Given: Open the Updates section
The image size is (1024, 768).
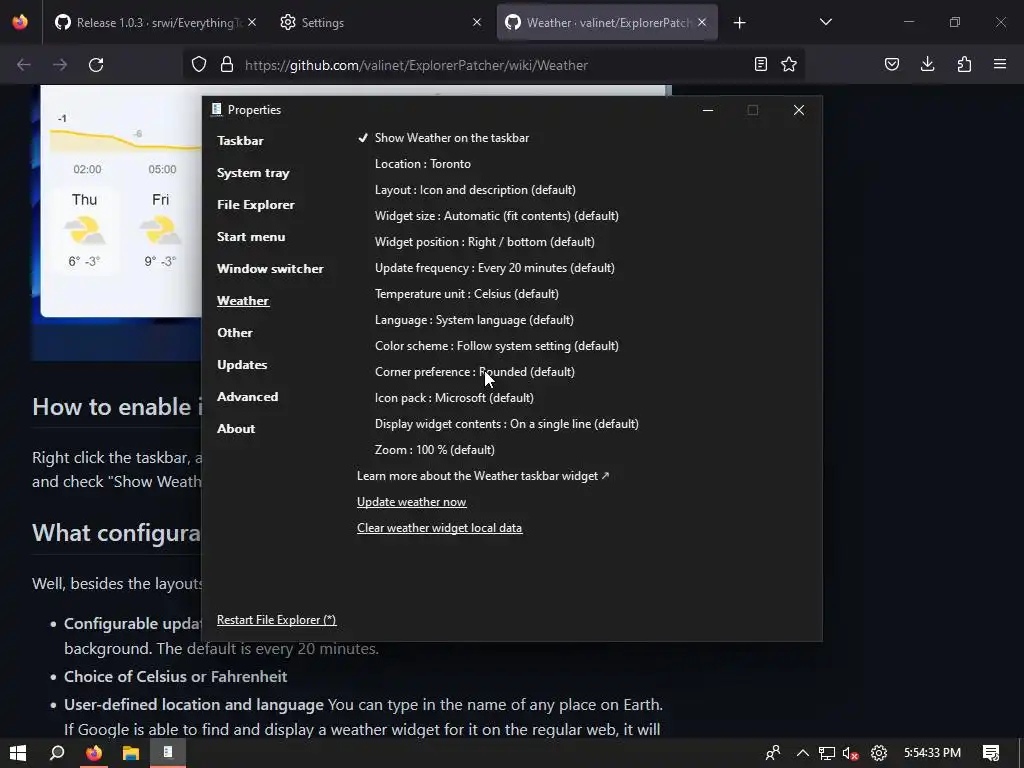Looking at the screenshot, I should tap(242, 364).
